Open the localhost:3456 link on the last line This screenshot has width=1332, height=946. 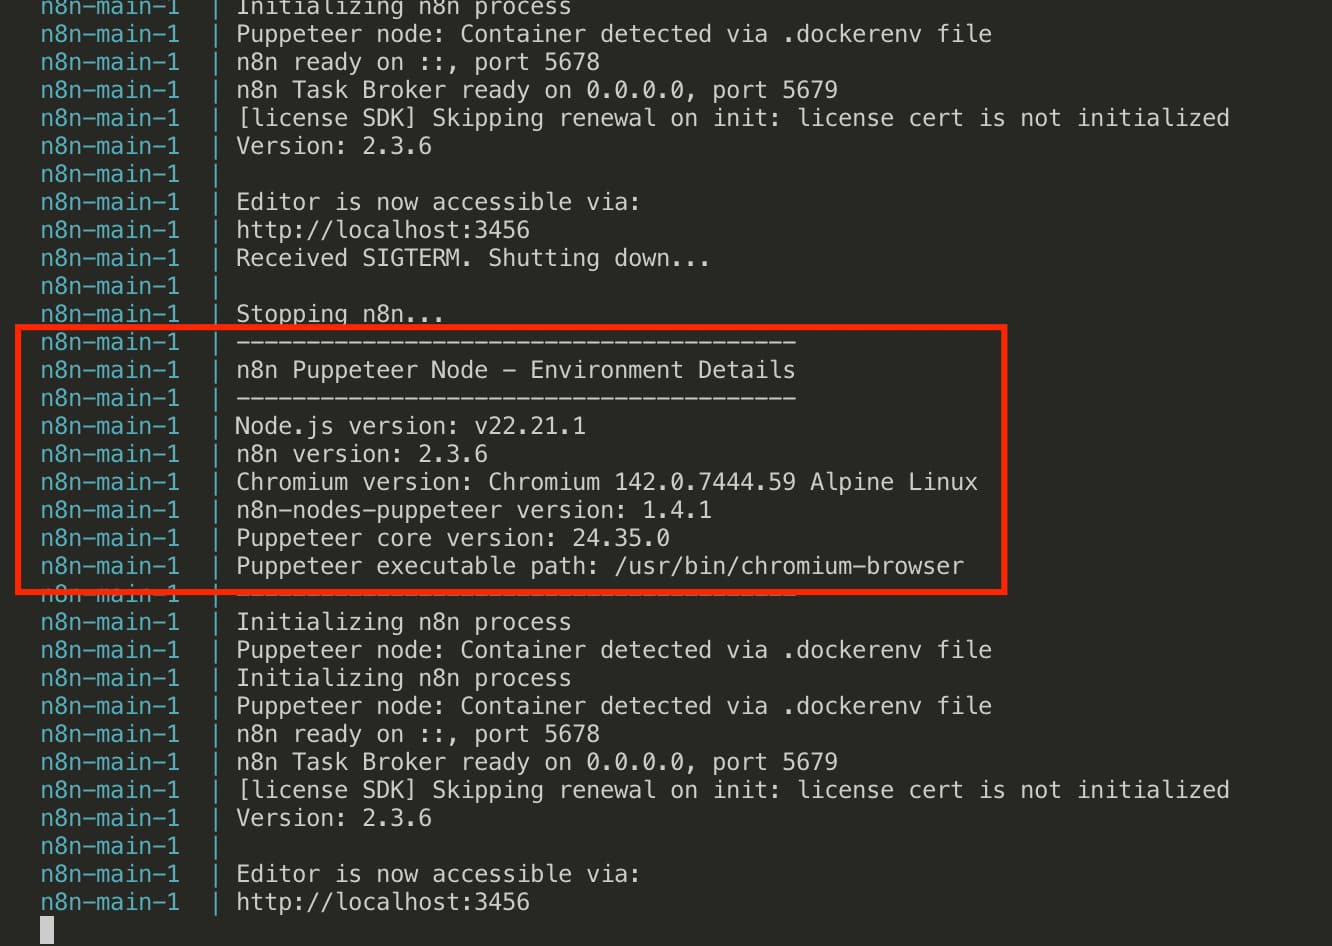(x=382, y=901)
